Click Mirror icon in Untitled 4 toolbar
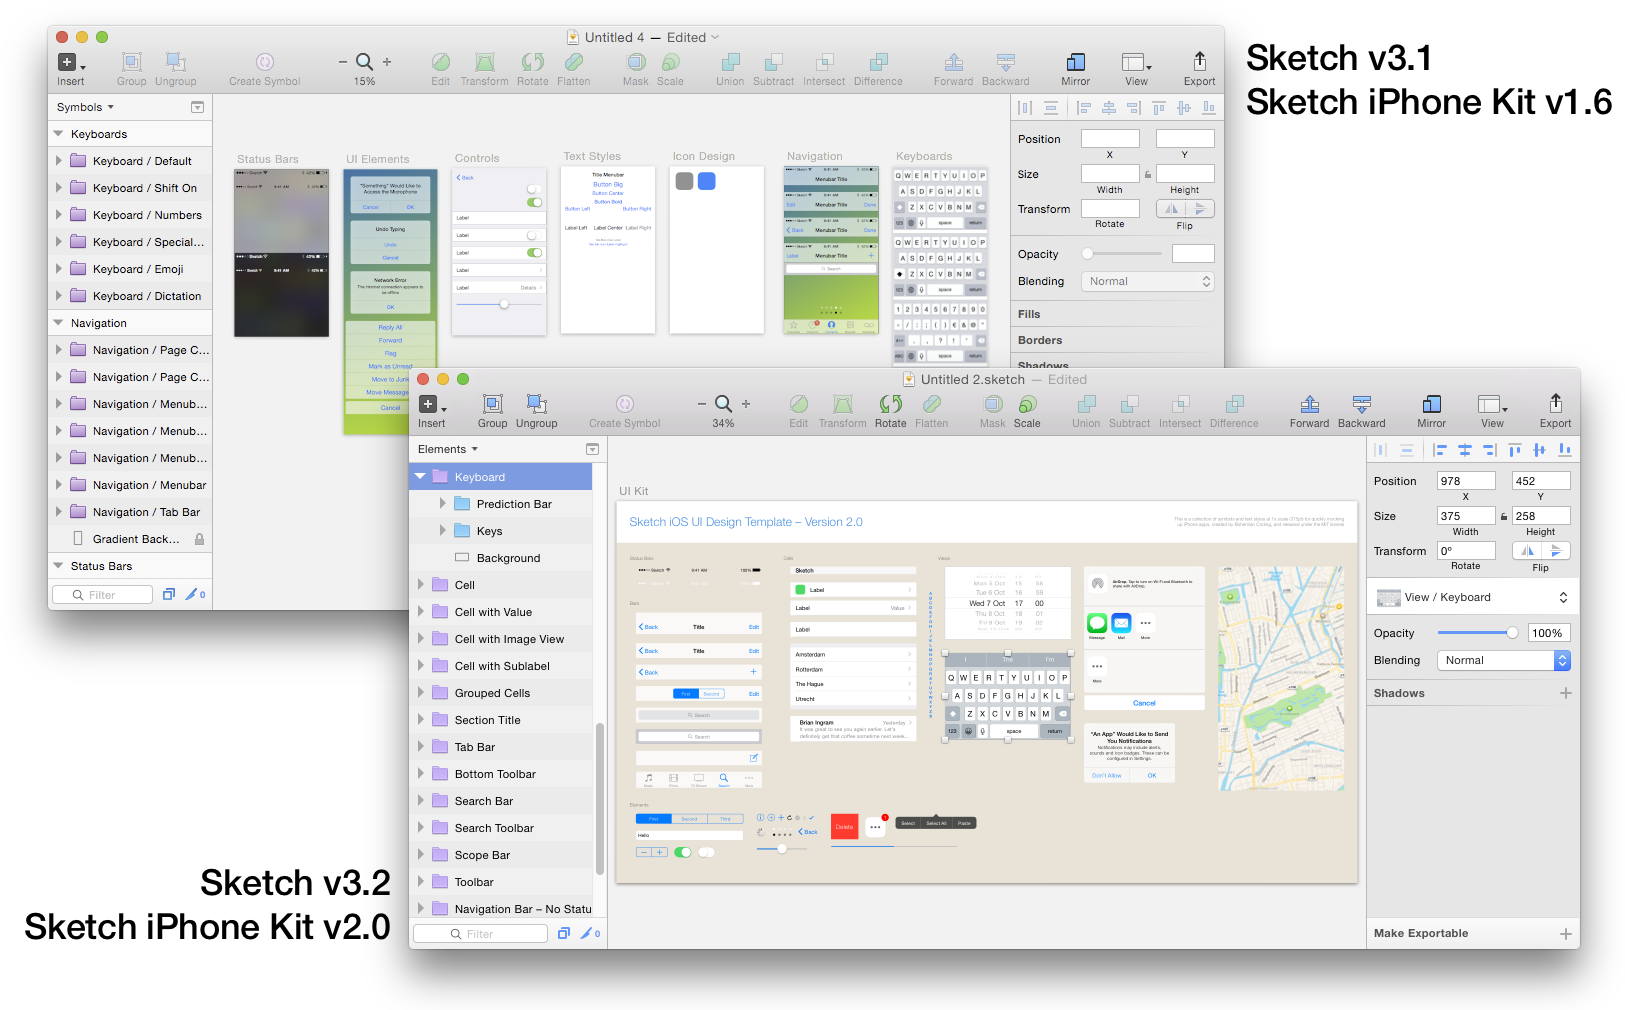This screenshot has width=1625, height=1010. pos(1076,62)
